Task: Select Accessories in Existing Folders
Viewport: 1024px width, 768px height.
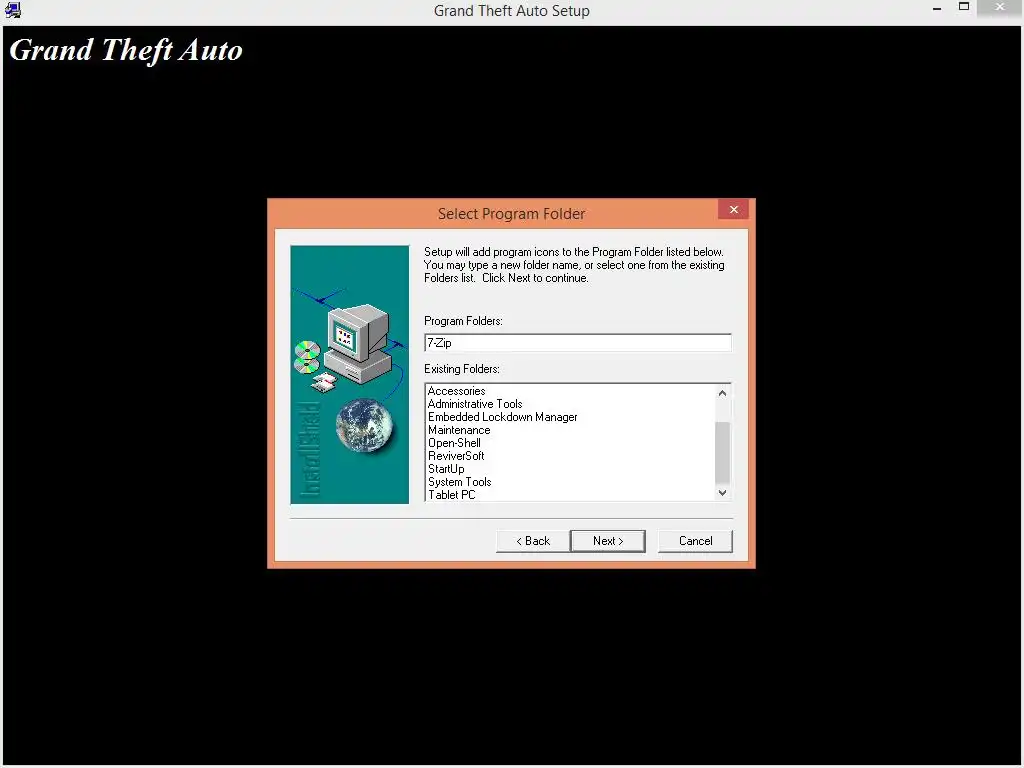Action: pyautogui.click(x=456, y=391)
